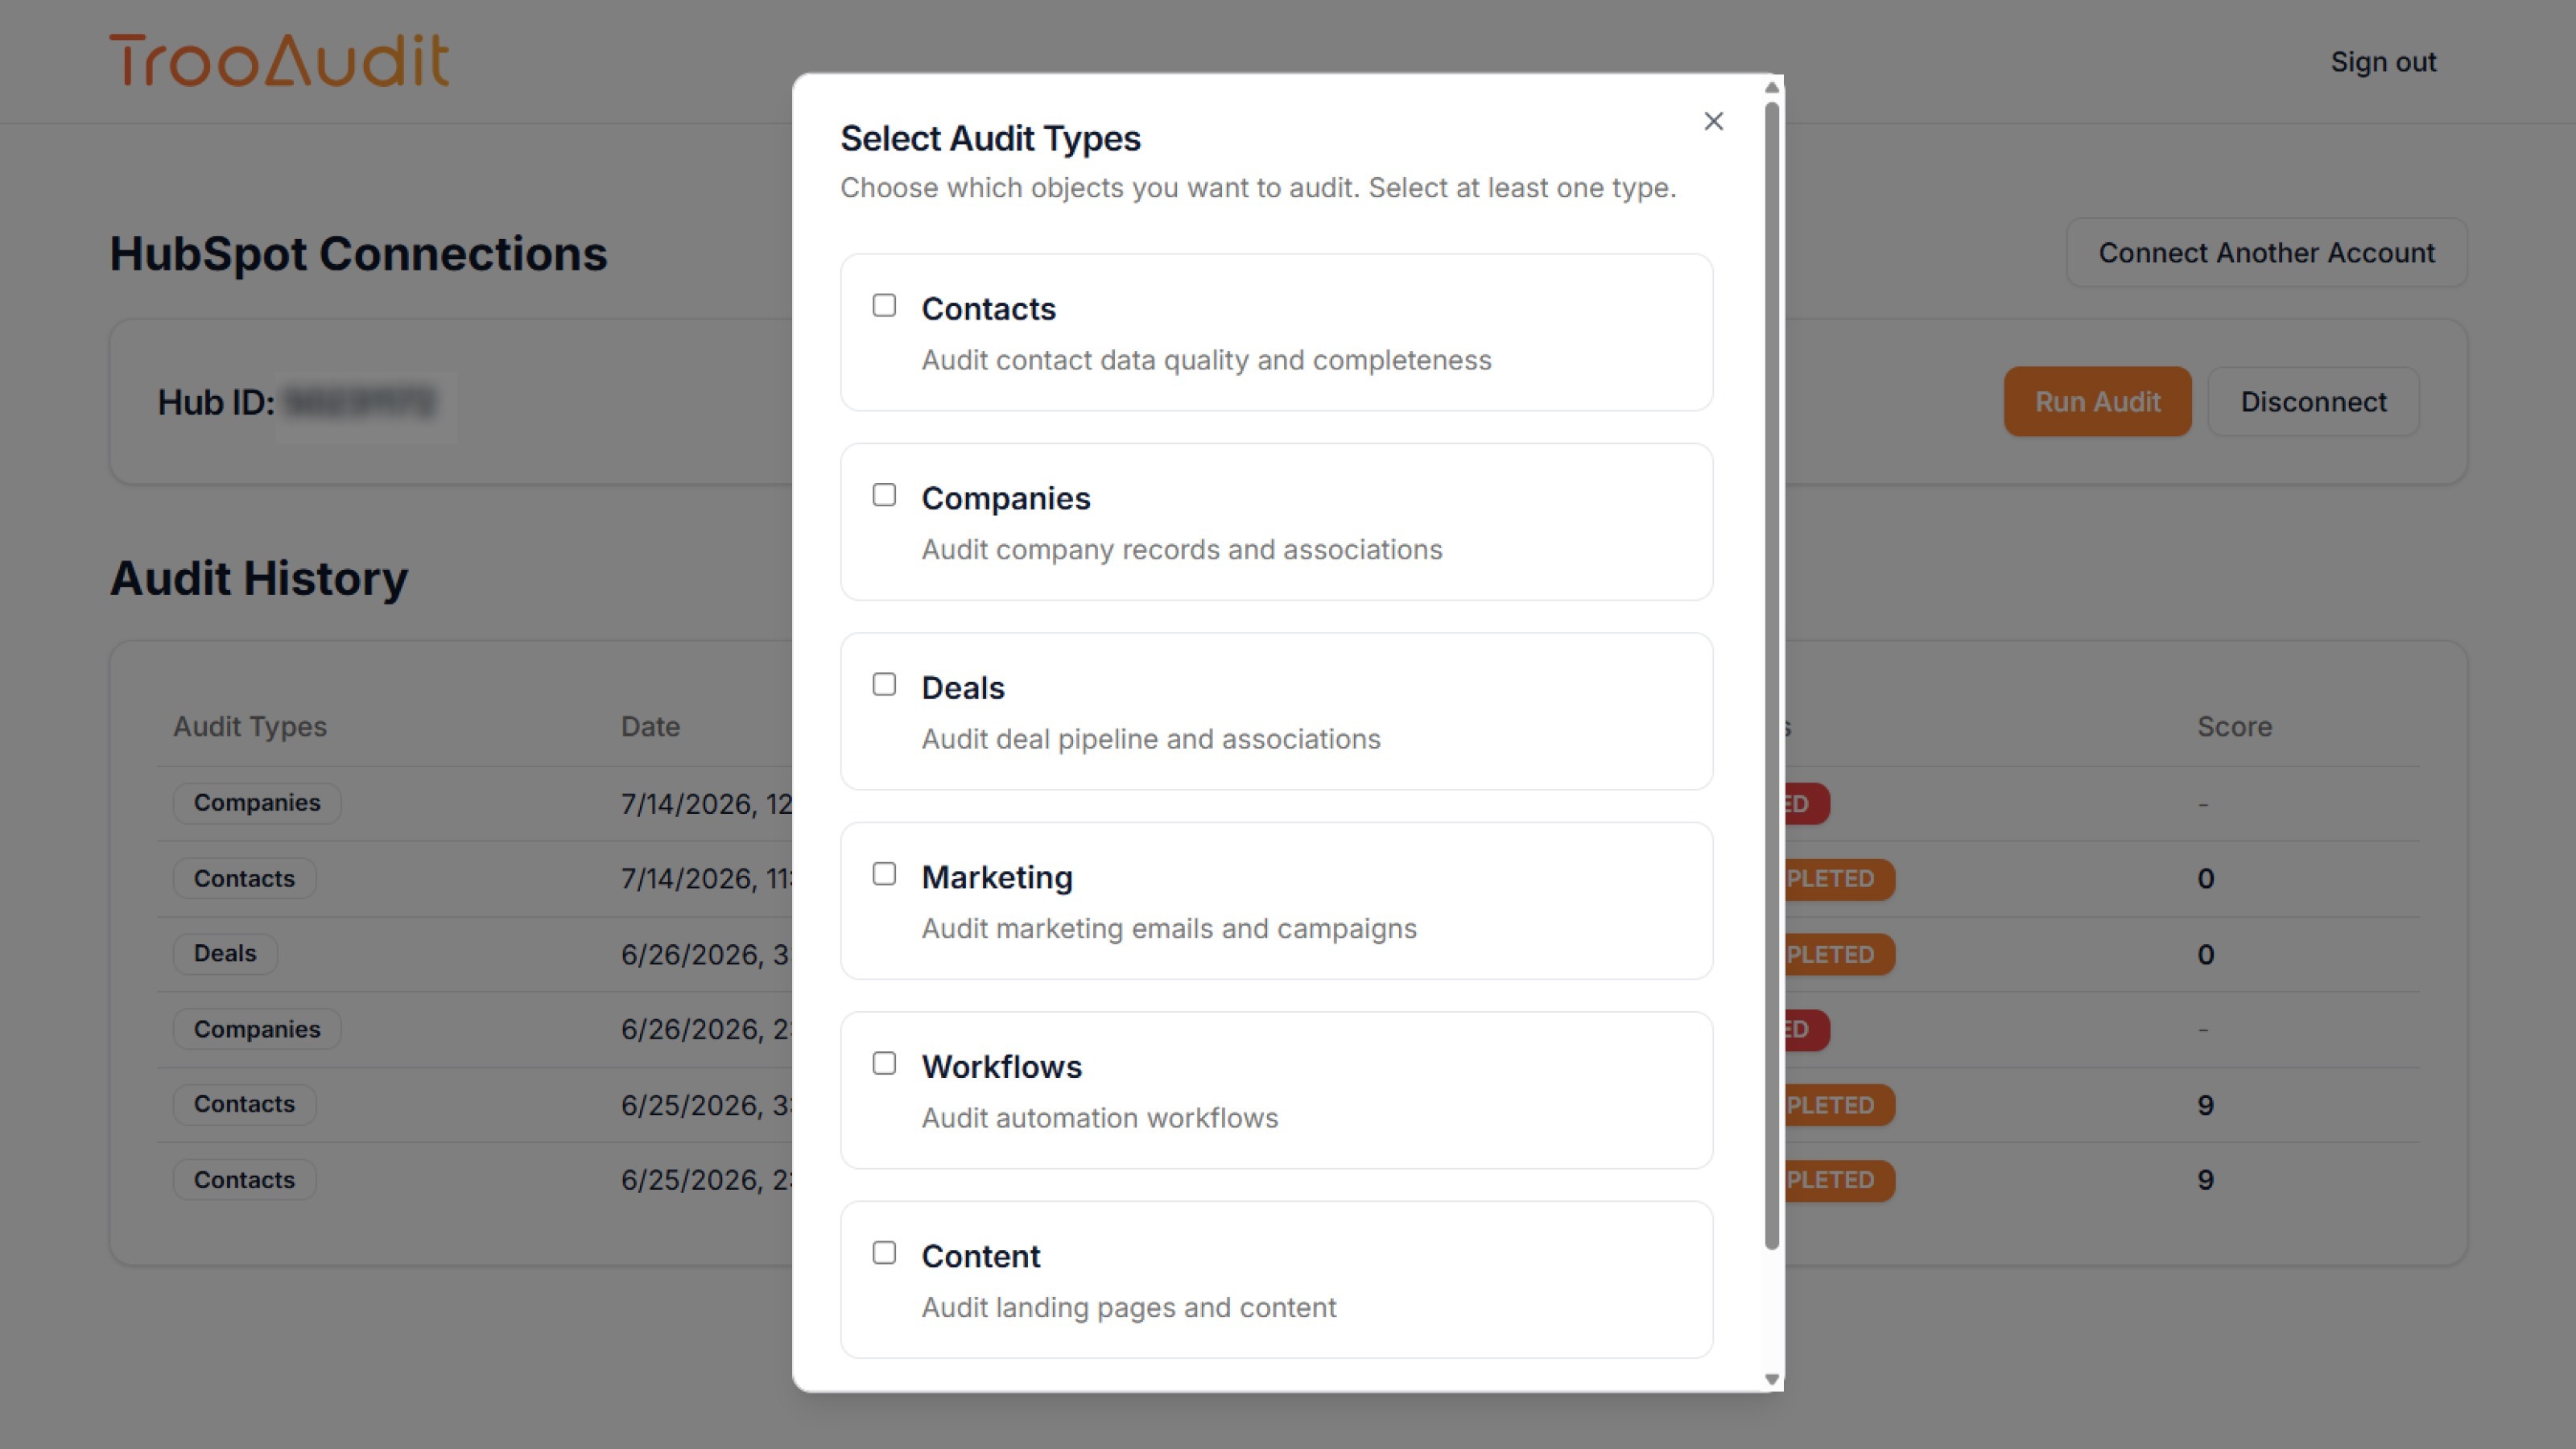Viewport: 2576px width, 1449px height.
Task: Click the dialog scrollbar down arrow
Action: 1772,1379
